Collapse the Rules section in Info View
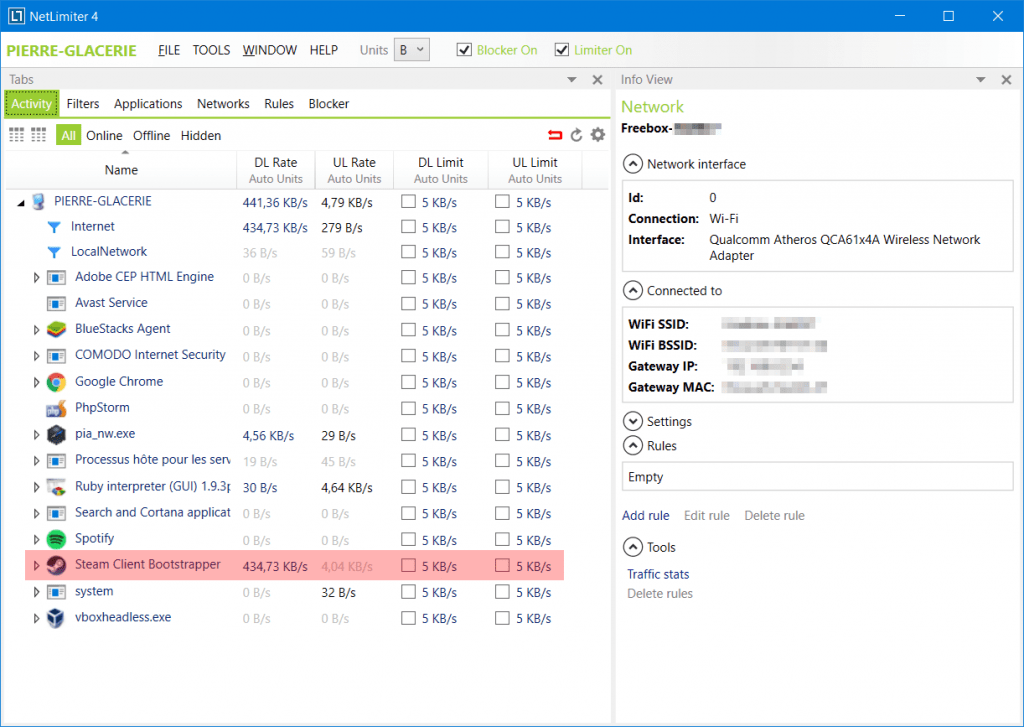This screenshot has height=727, width=1024. tap(632, 445)
